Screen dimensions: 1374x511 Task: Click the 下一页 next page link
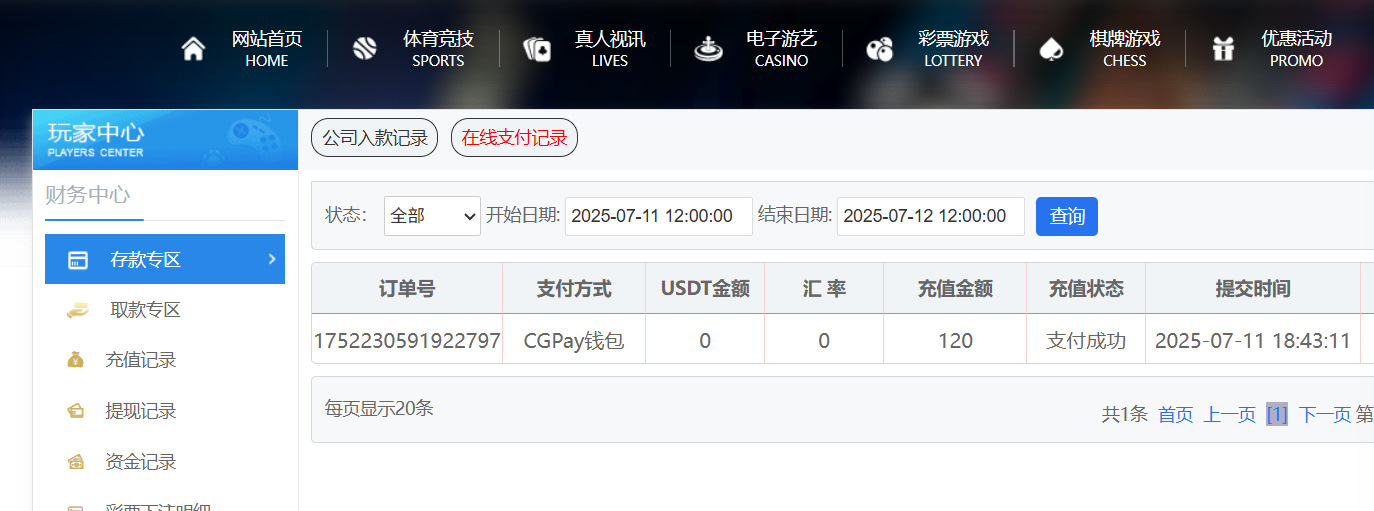click(x=1324, y=415)
